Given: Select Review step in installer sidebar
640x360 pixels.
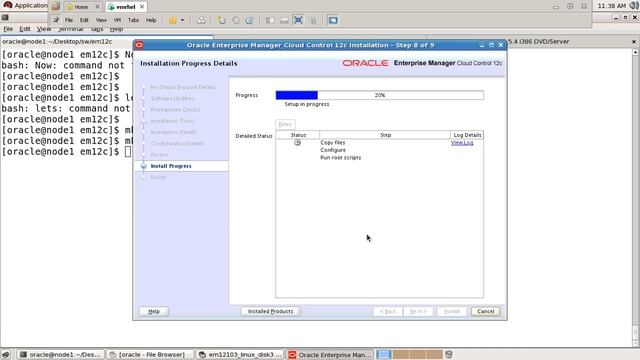Looking at the screenshot, I should (159, 155).
